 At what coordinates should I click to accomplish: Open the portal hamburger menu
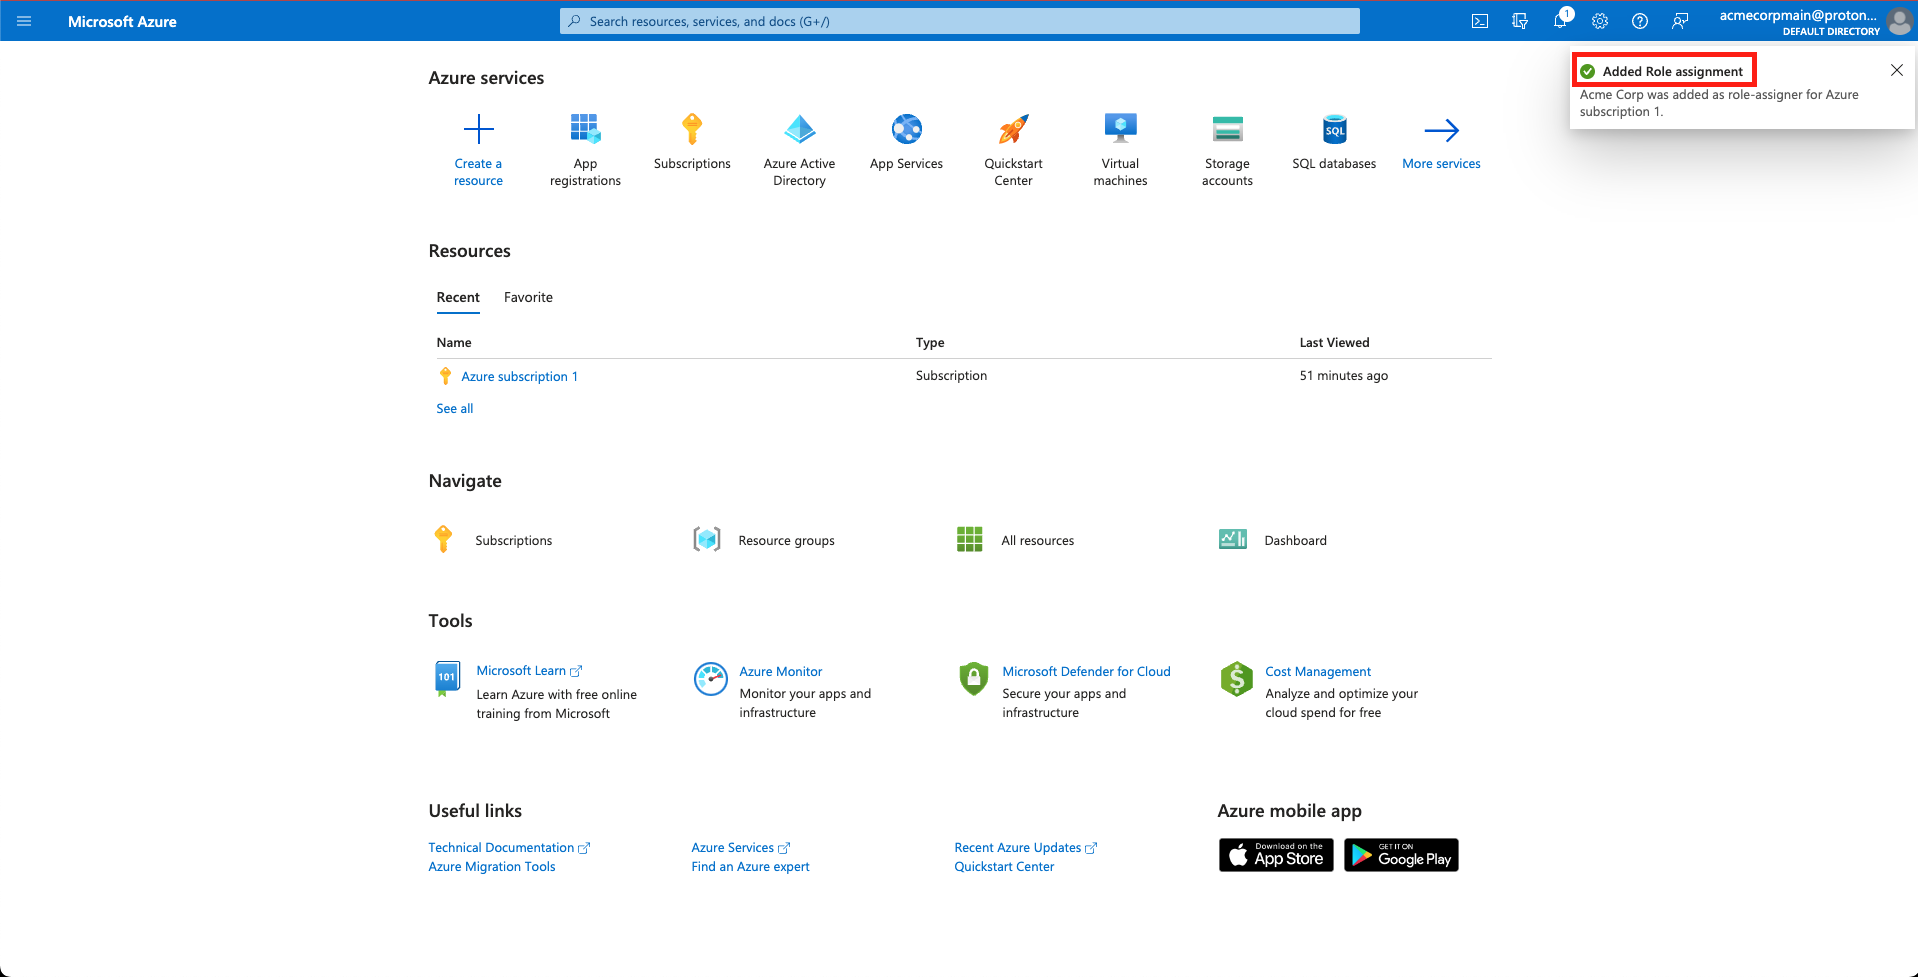(24, 21)
